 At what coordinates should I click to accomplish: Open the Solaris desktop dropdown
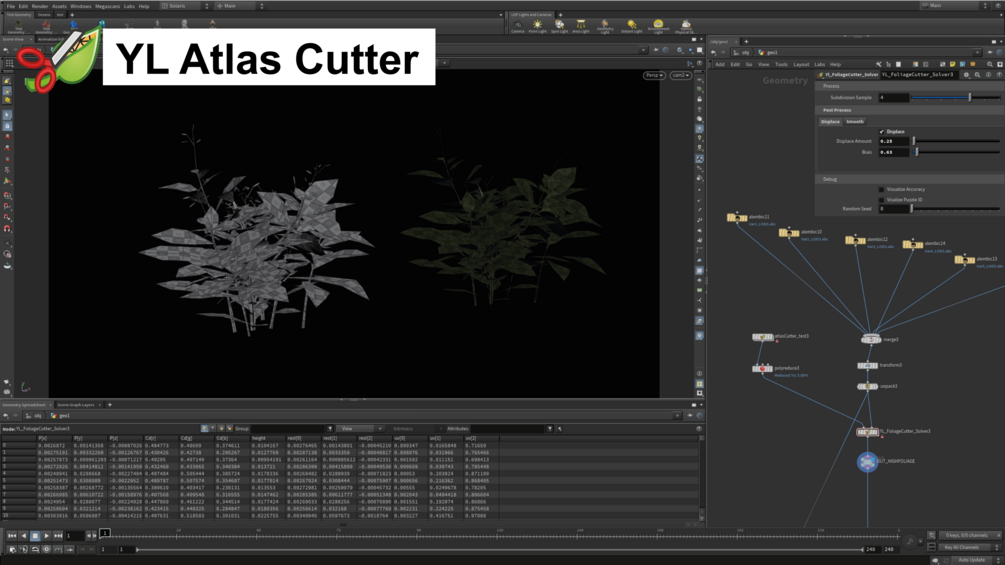coord(185,6)
